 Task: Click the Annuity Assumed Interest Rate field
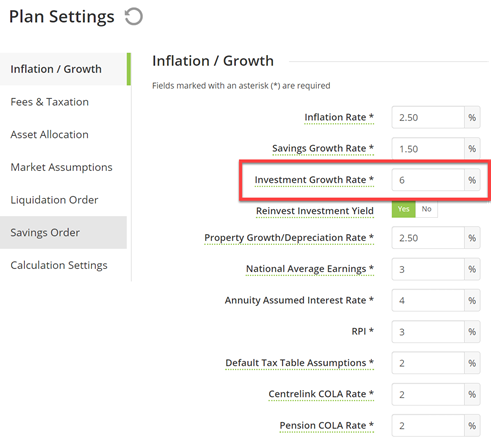point(428,301)
